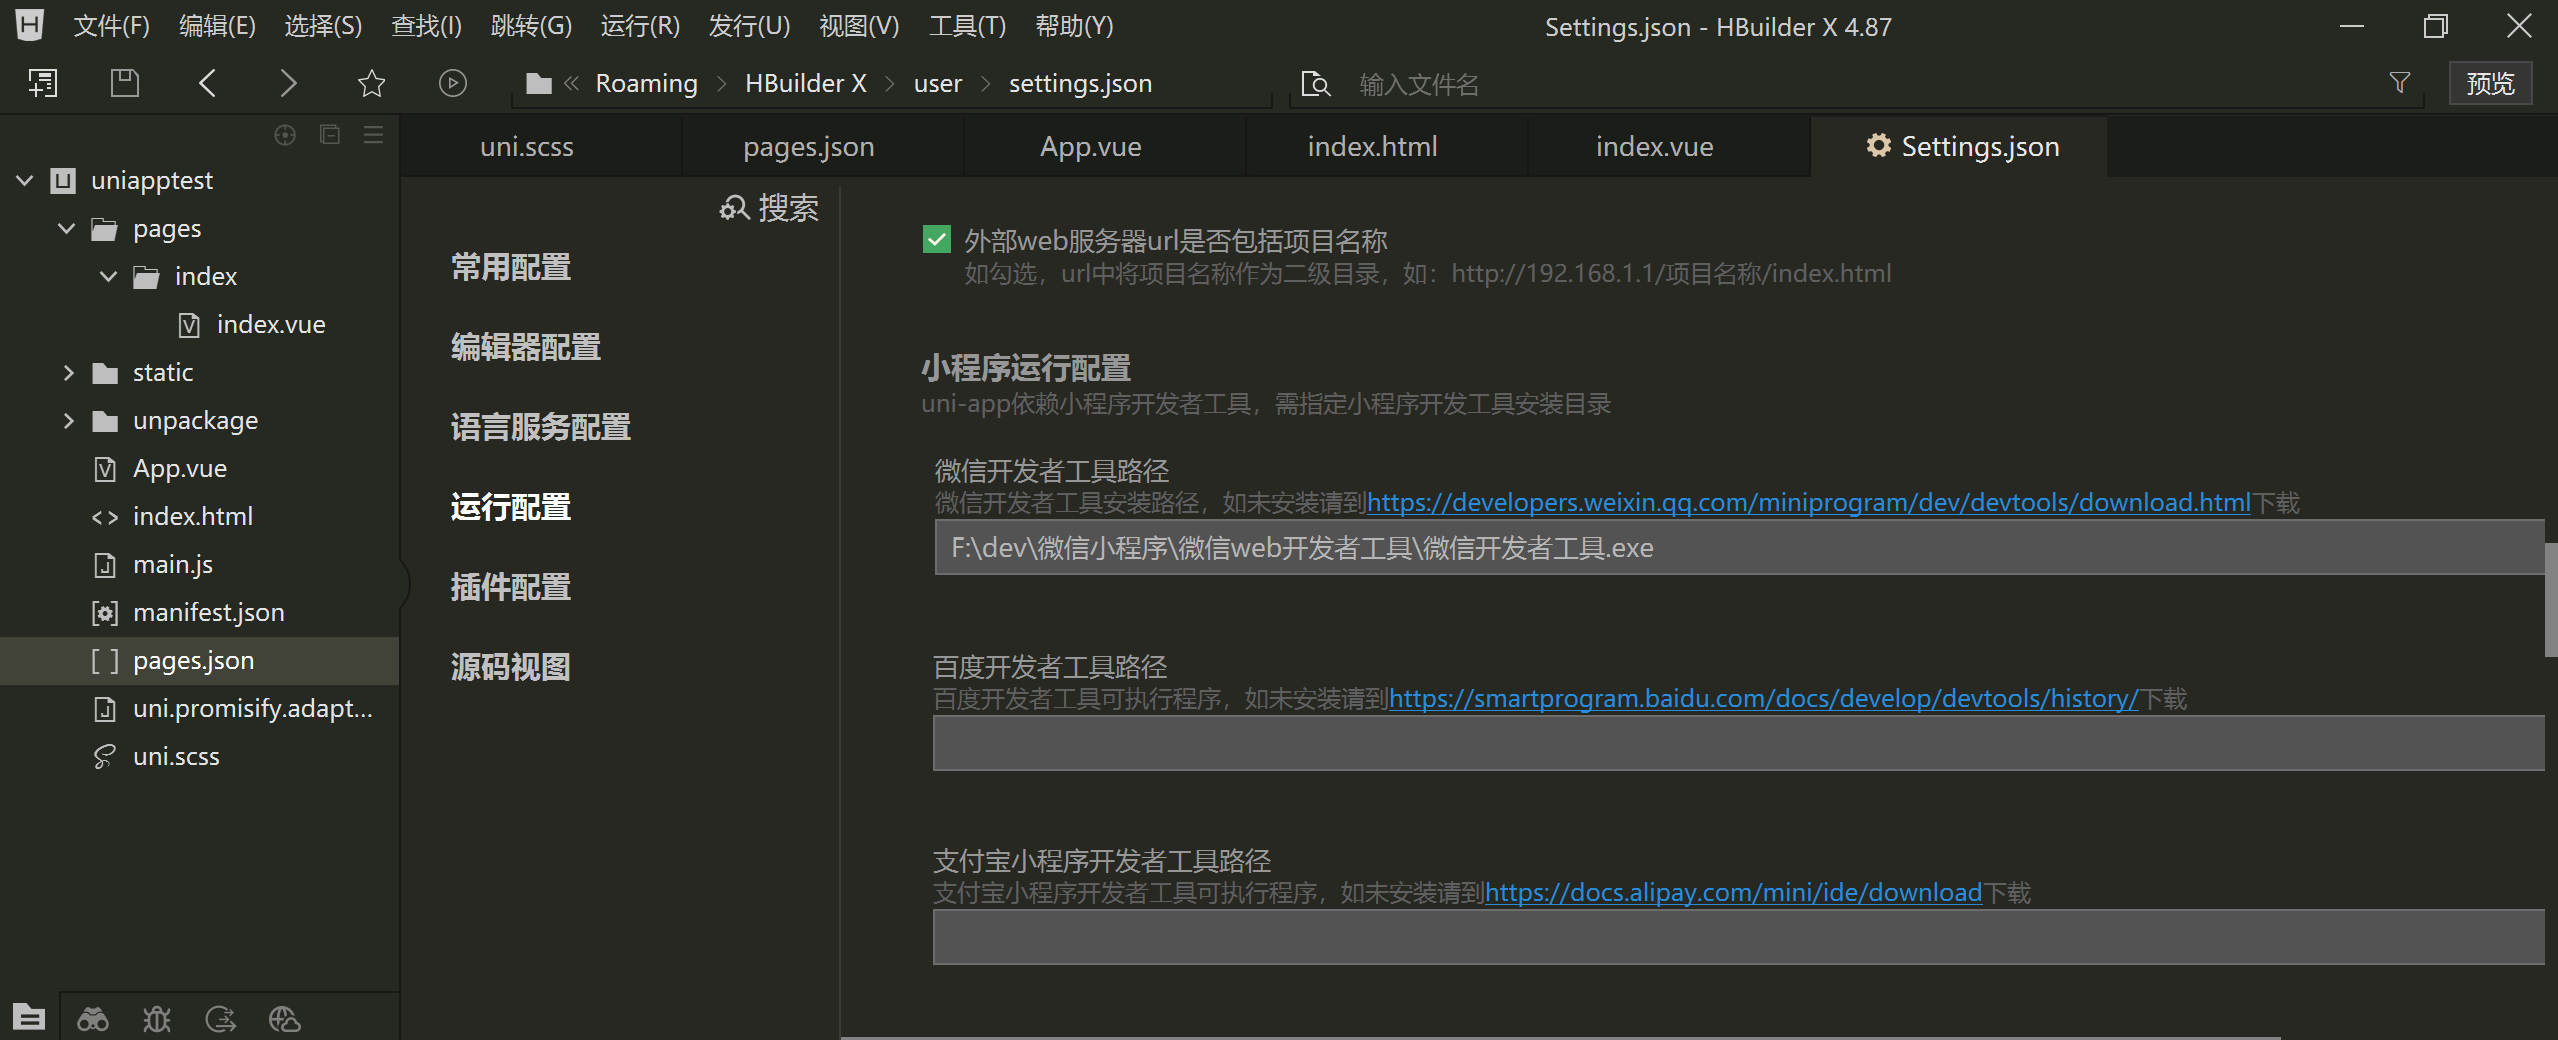2558x1040 pixels.
Task: Save the current file via save icon
Action: 124,83
